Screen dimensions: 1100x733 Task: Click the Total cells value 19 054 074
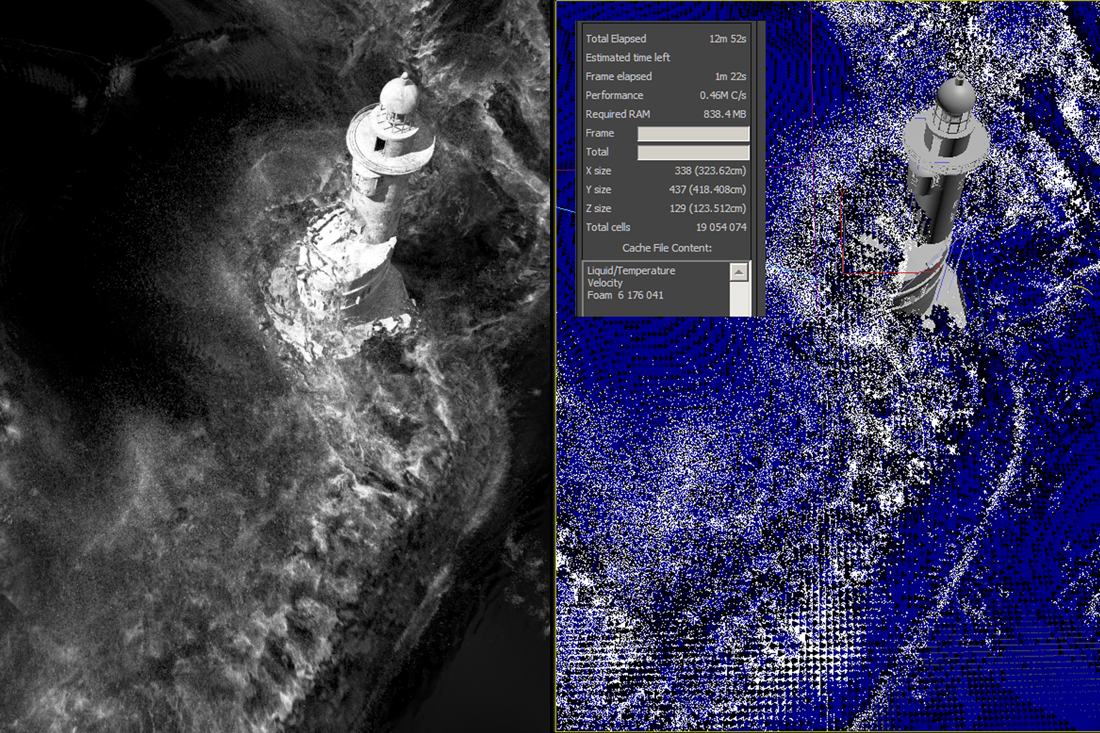721,228
